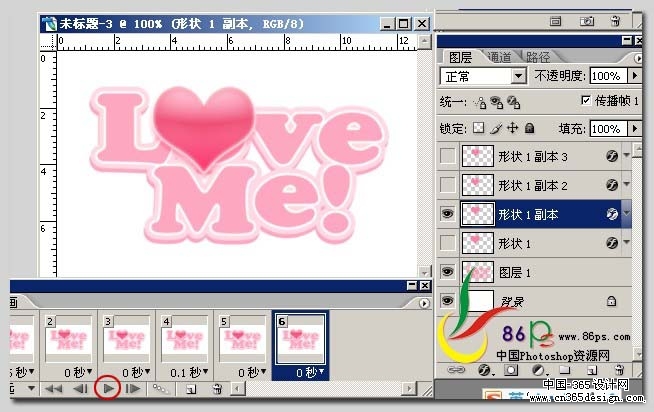Create new fill or adjustment layer
Viewport: 654px width, 412px height.
(538, 370)
